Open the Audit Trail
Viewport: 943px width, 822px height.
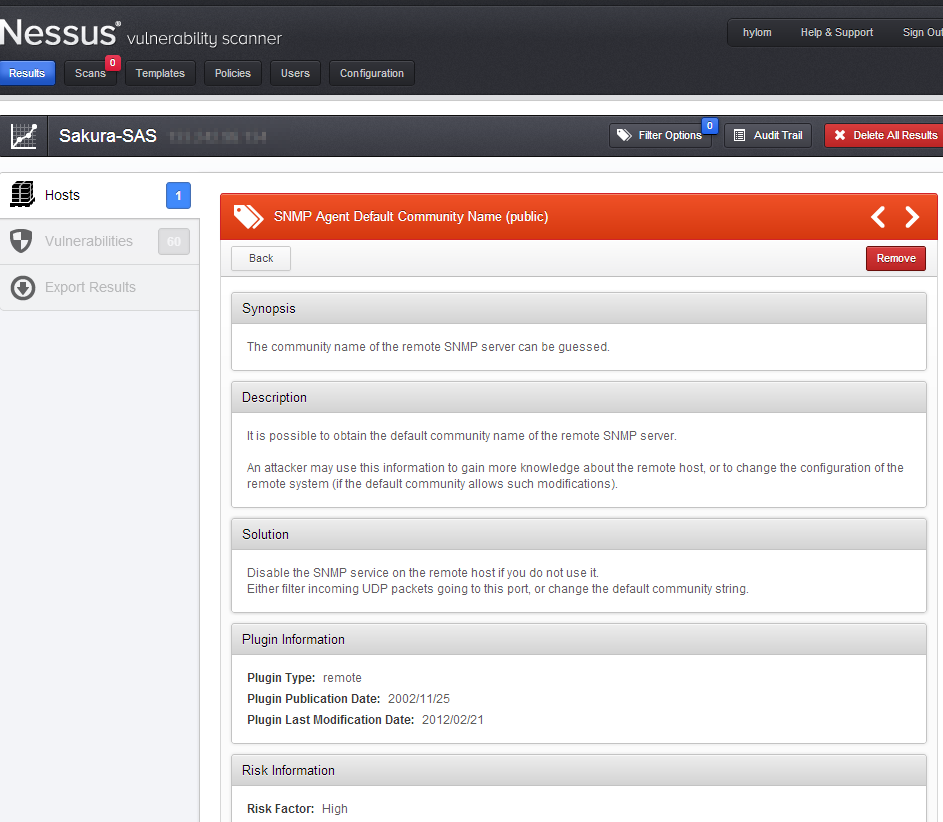(x=767, y=135)
